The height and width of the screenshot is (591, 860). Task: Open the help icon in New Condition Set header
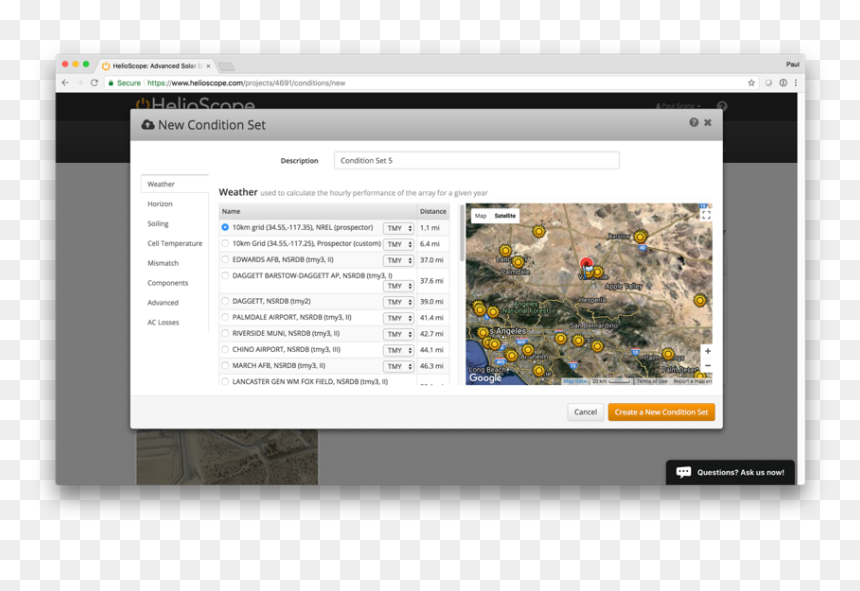[x=694, y=122]
